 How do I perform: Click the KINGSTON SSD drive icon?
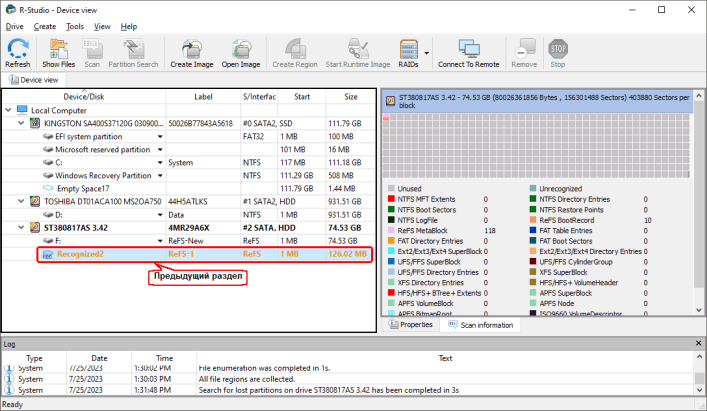tap(35, 123)
